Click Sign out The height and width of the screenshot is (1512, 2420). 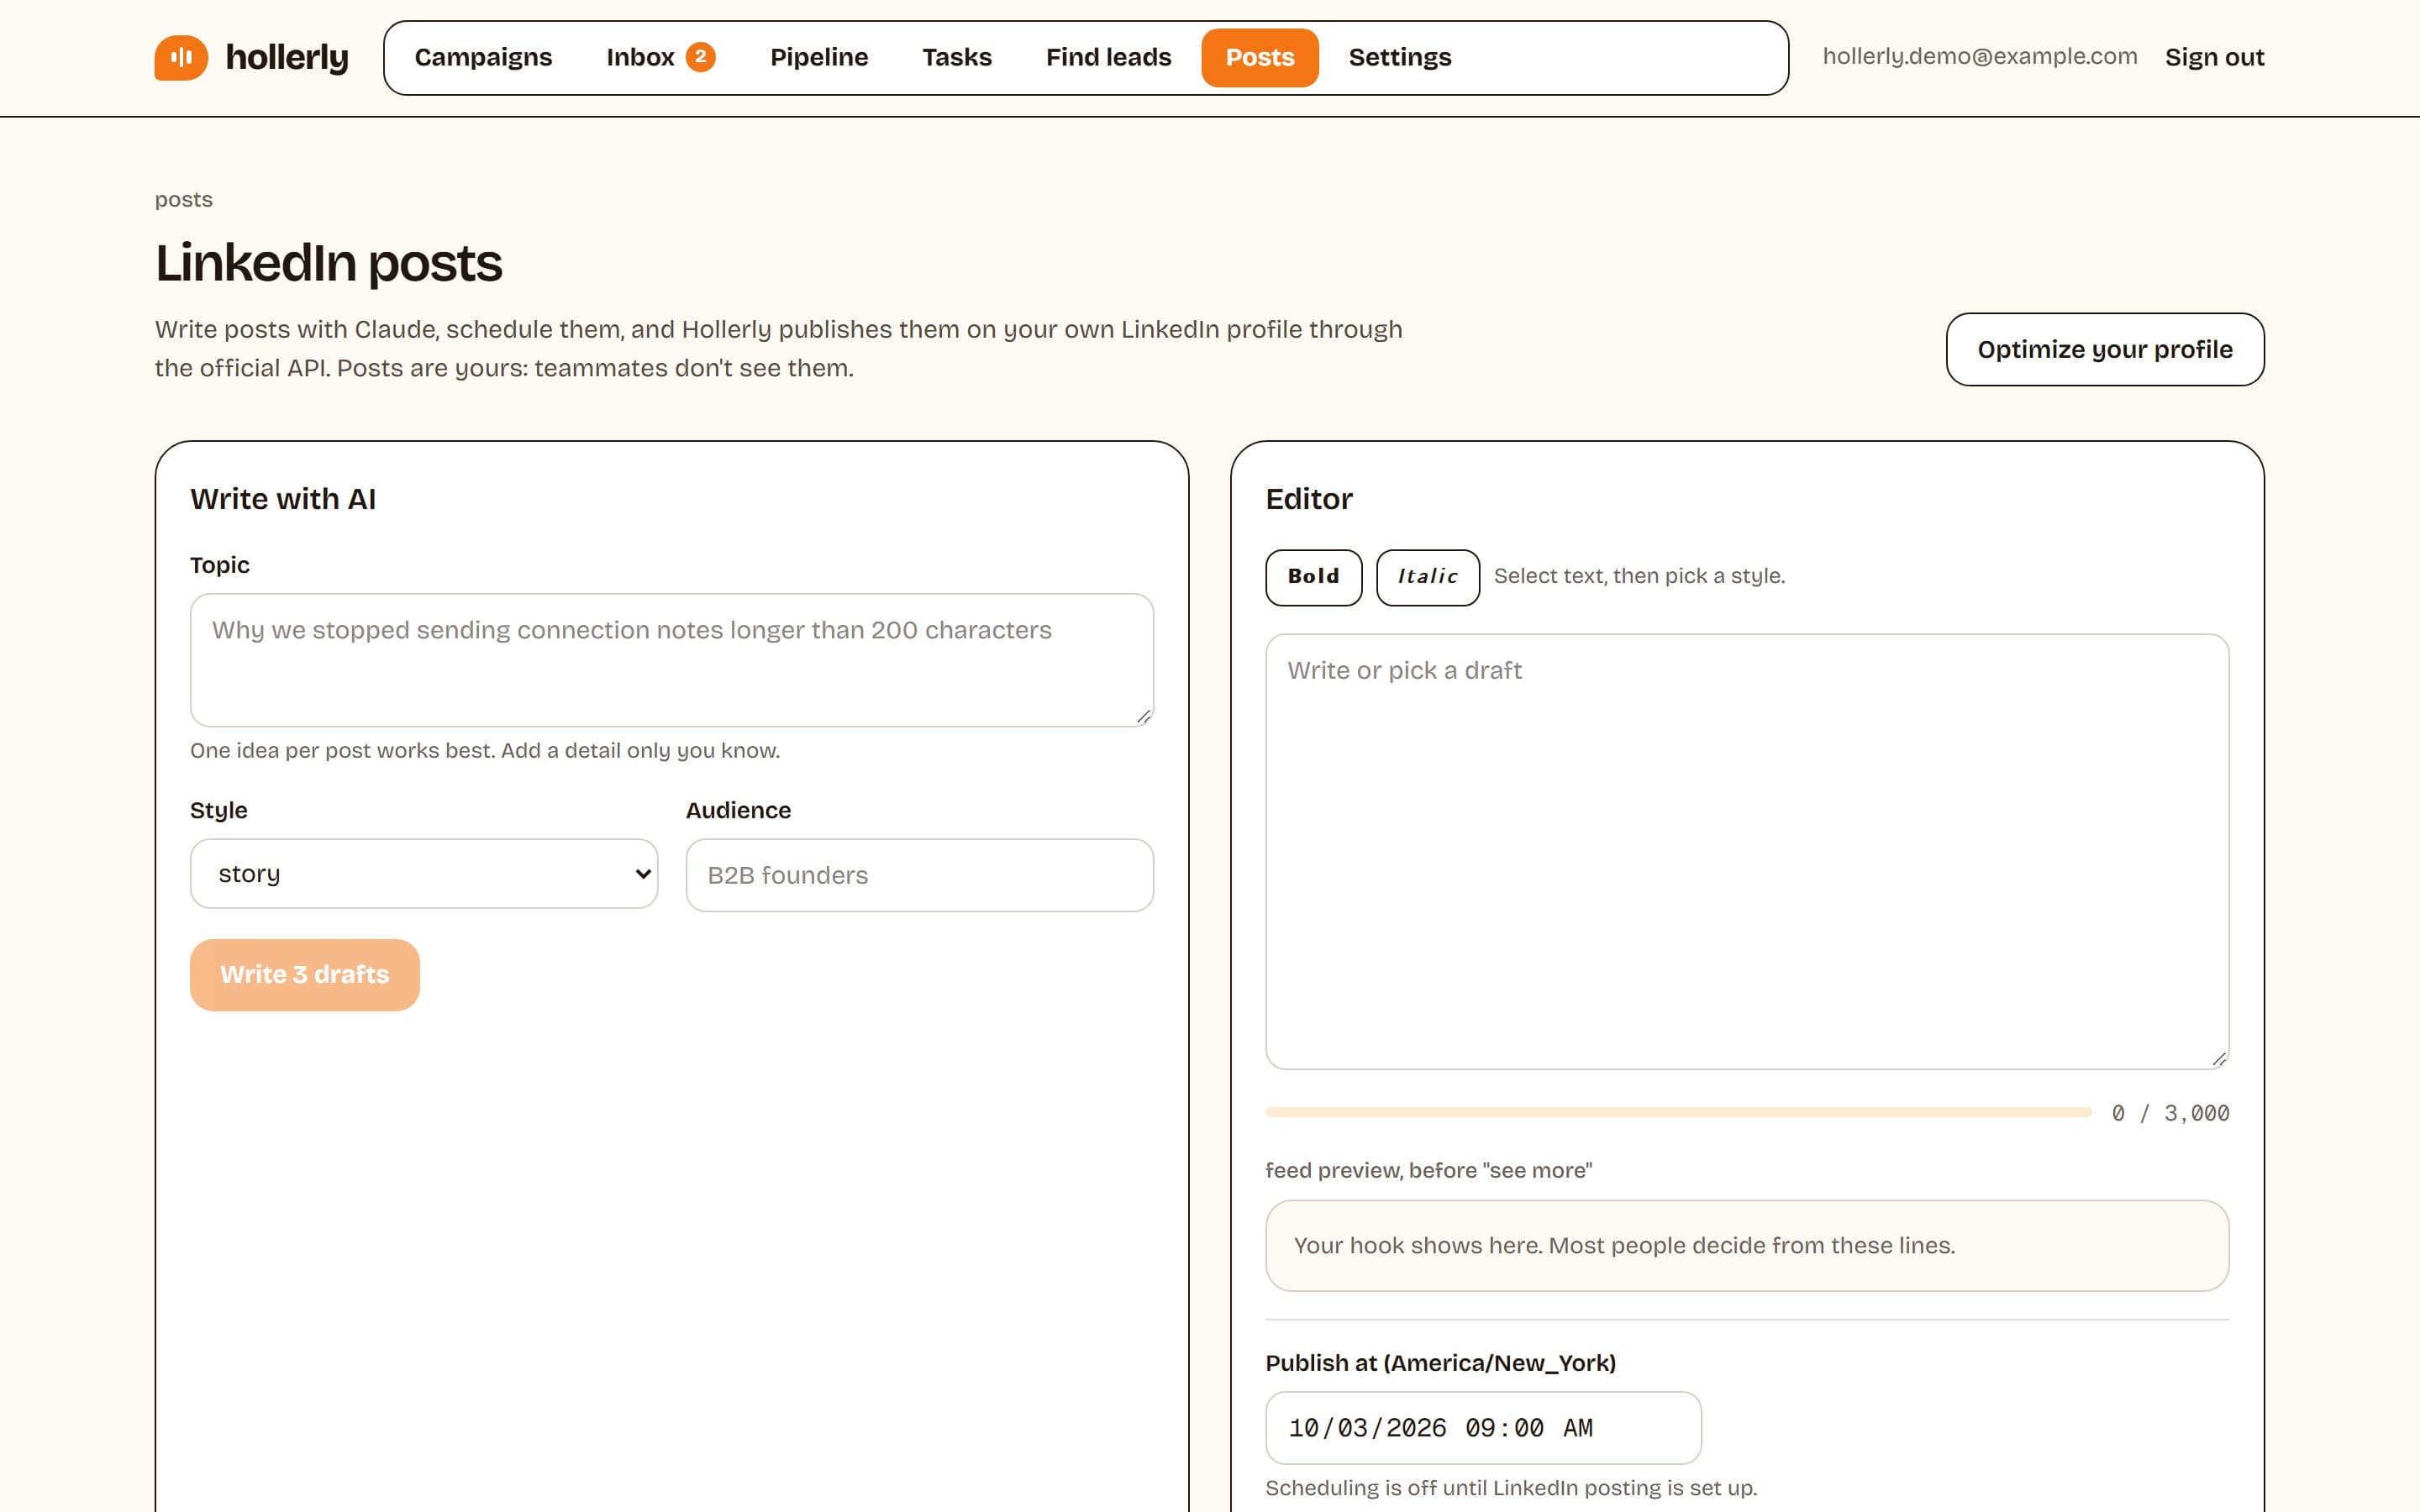click(2214, 57)
